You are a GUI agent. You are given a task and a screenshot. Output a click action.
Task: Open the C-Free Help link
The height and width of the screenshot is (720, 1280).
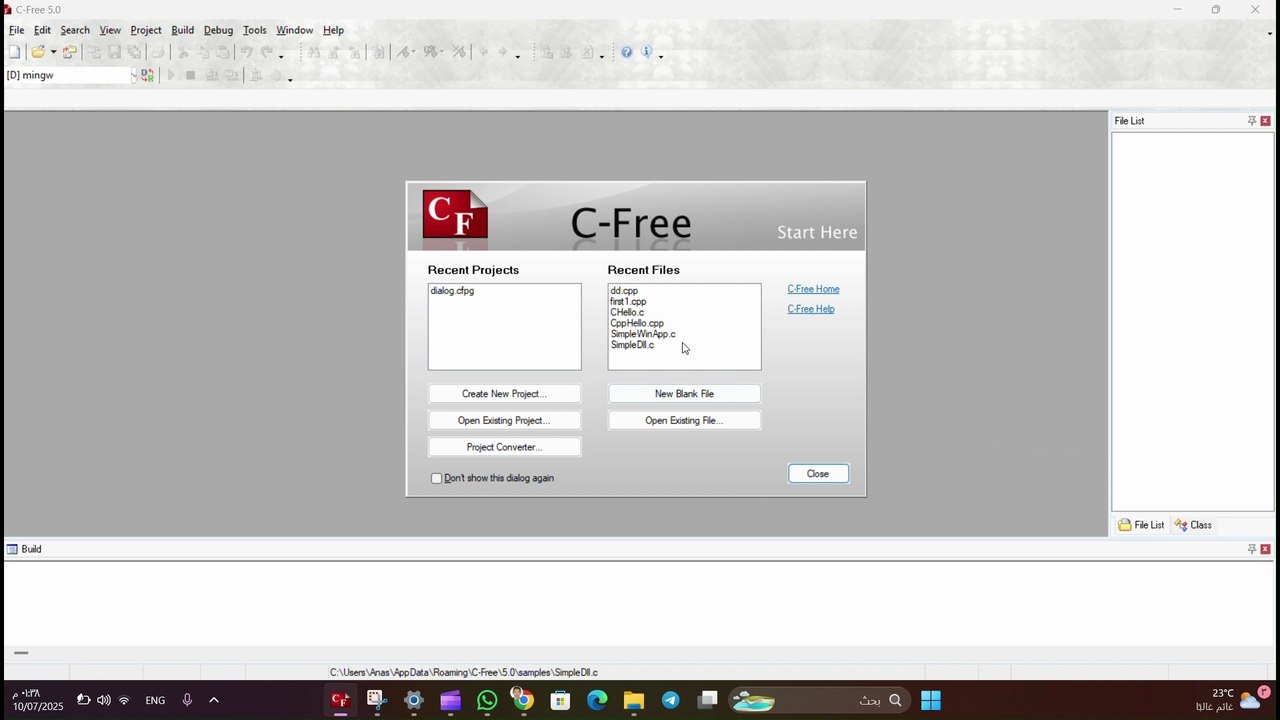tap(811, 309)
